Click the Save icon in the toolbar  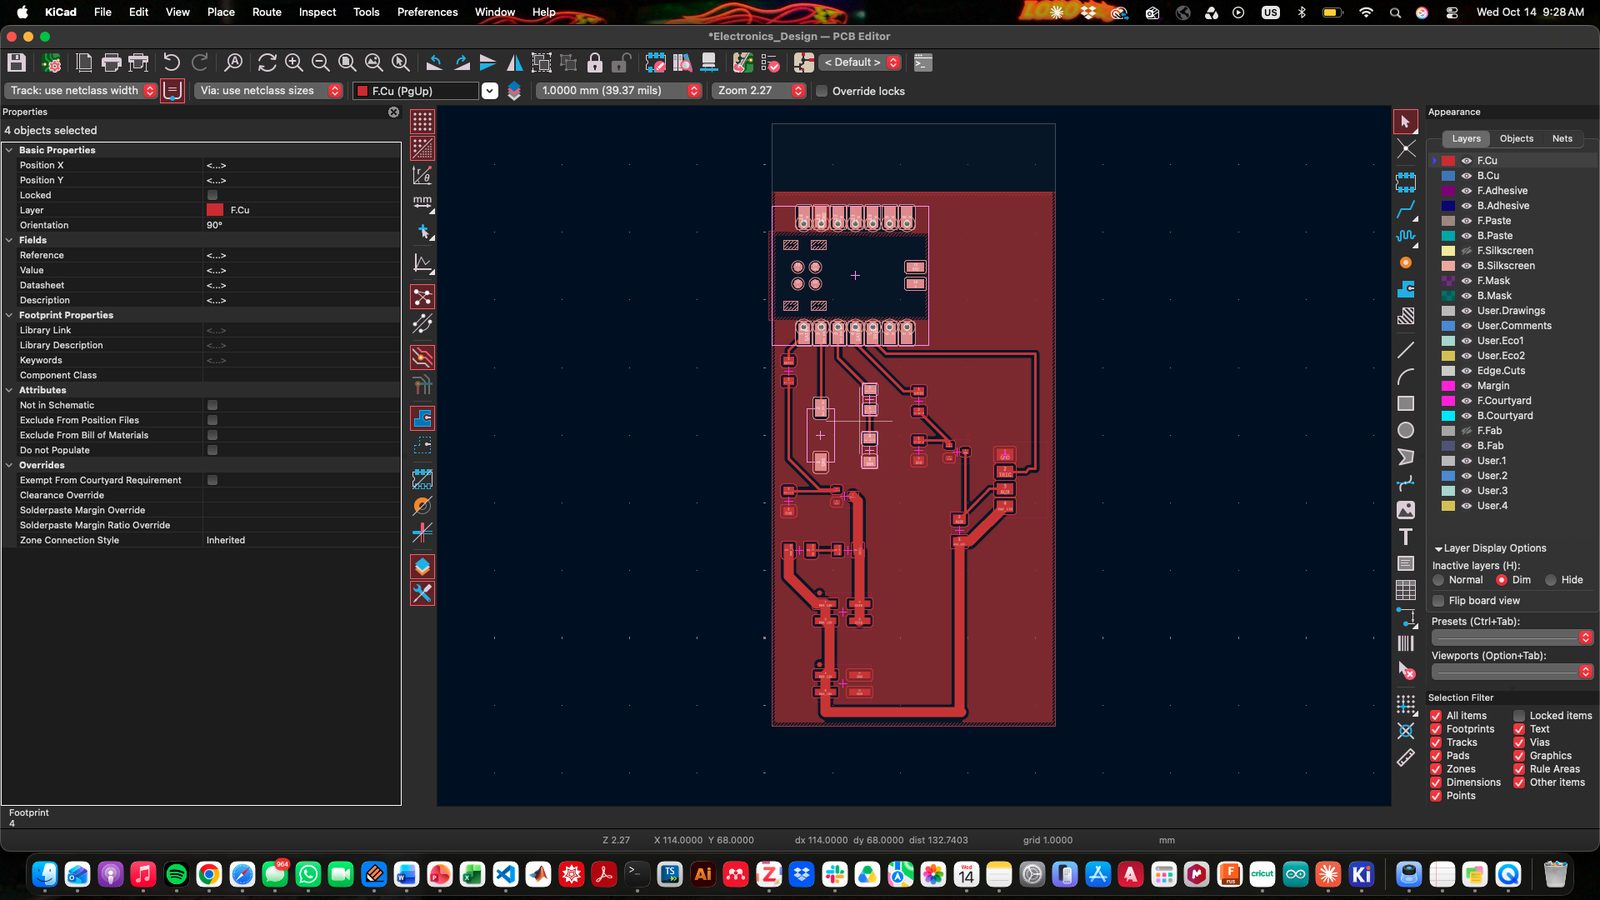point(16,63)
